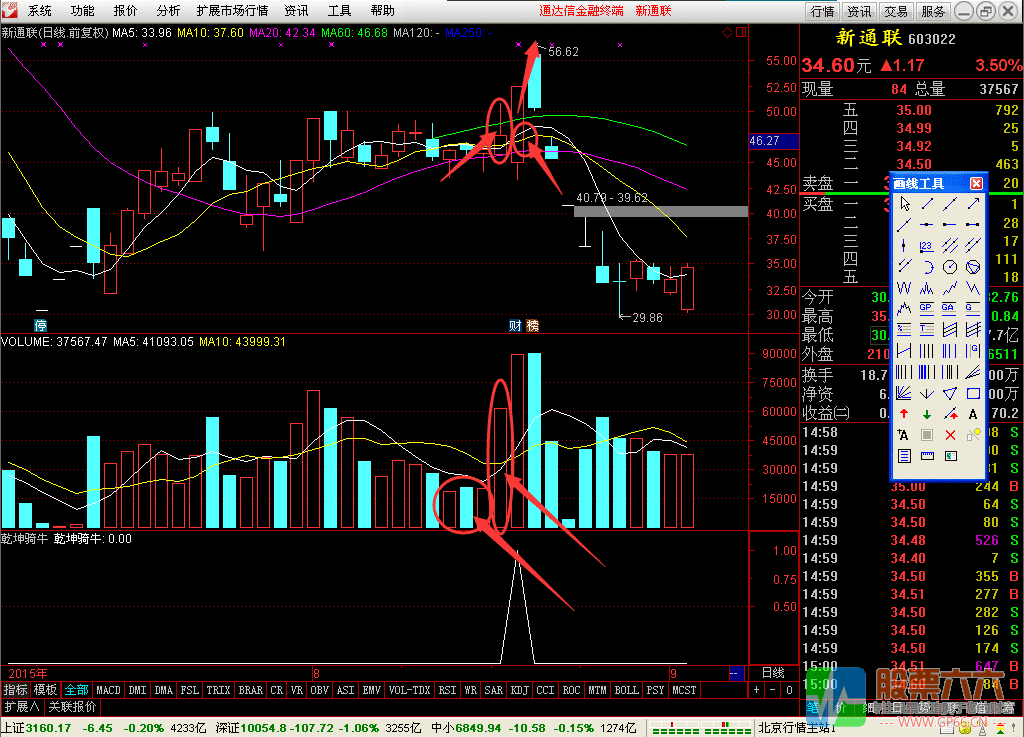Image resolution: width=1024 pixels, height=737 pixels.
Task: Click the plus zoom button below chart
Action: pos(756,690)
